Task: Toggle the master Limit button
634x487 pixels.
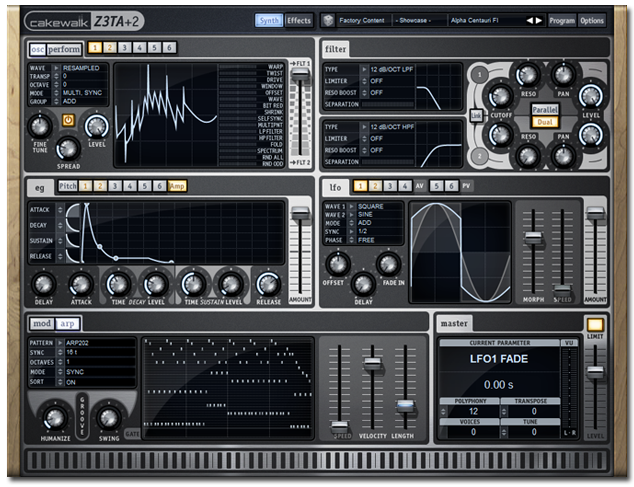Action: click(x=595, y=325)
